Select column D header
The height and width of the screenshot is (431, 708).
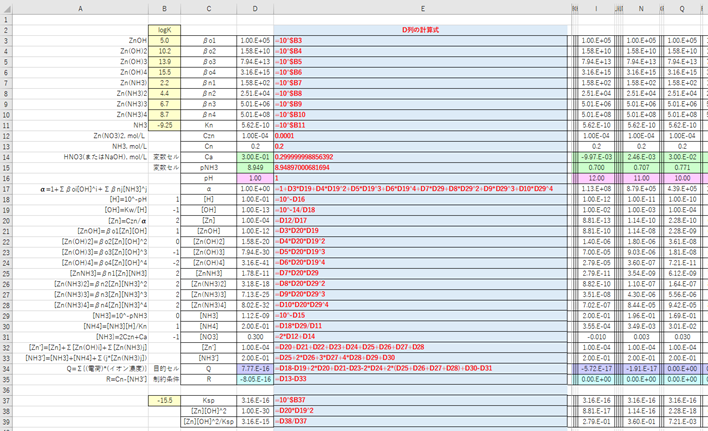pos(255,9)
